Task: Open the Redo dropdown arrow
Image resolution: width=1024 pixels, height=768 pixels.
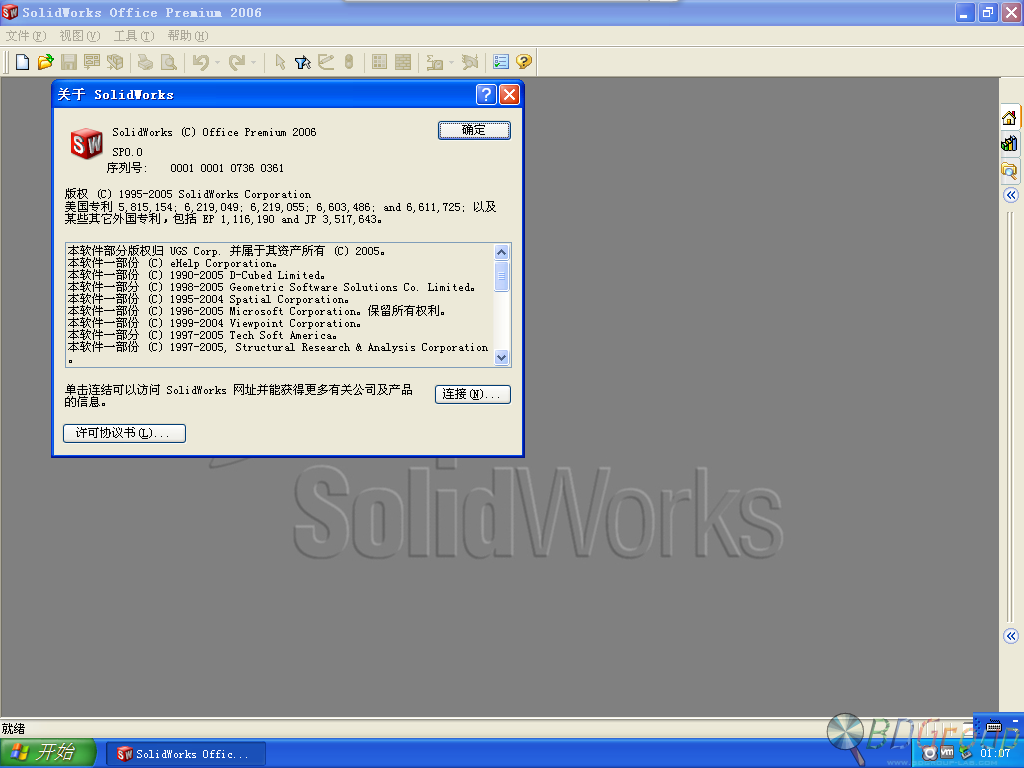Action: tap(253, 63)
